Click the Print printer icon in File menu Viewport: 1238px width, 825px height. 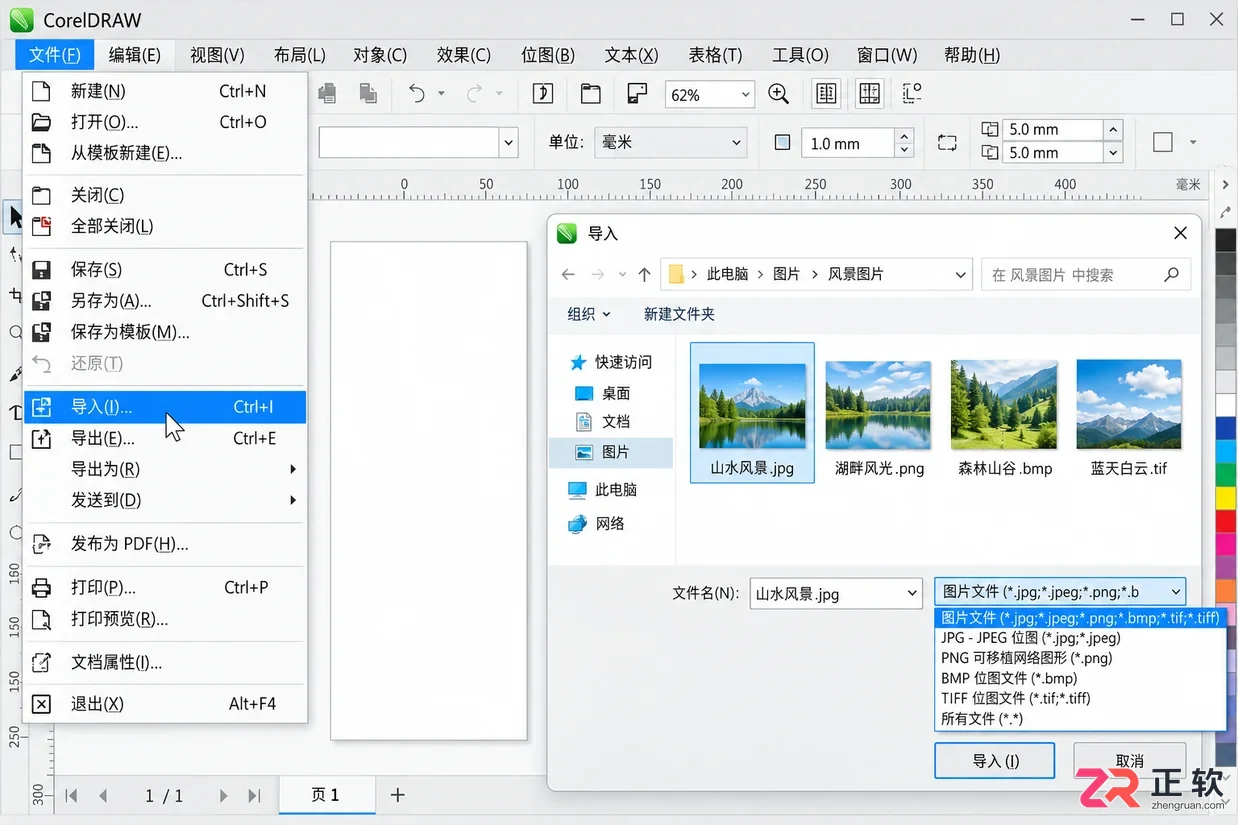pyautogui.click(x=41, y=587)
